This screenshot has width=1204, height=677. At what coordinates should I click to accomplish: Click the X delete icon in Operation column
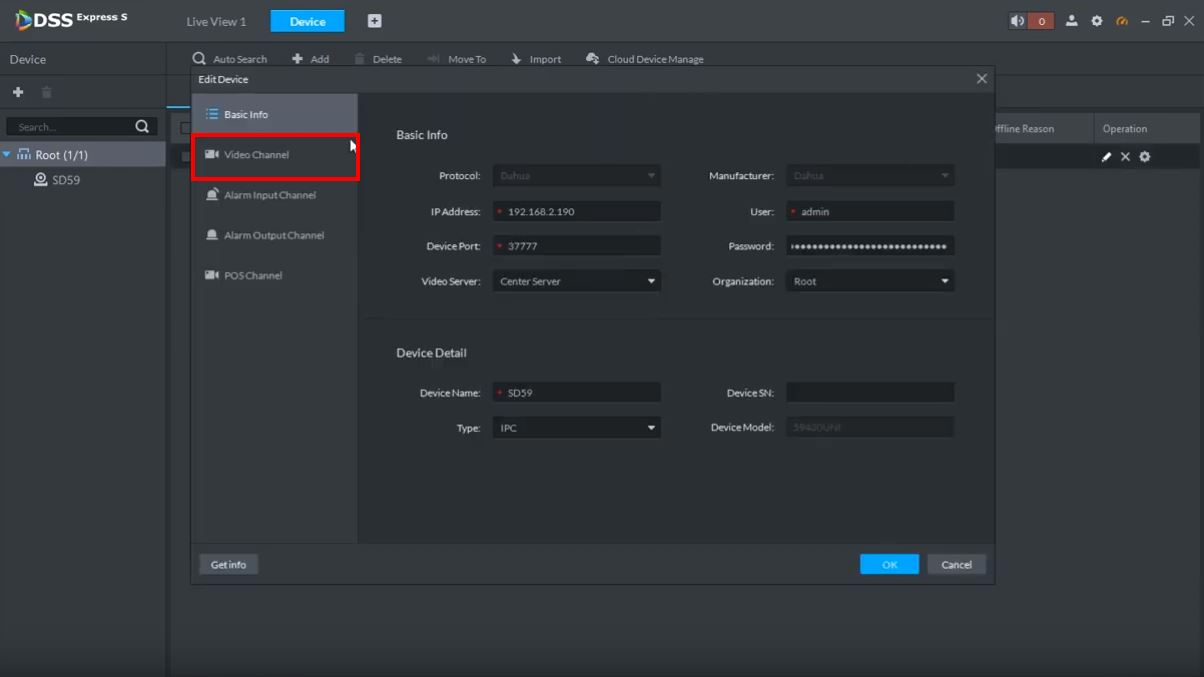coord(1125,157)
